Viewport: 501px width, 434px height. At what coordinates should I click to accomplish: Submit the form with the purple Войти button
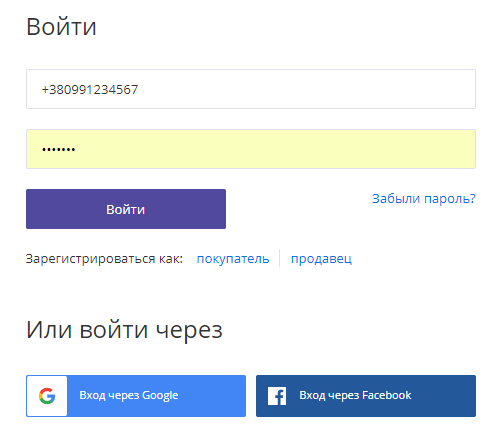pos(126,209)
